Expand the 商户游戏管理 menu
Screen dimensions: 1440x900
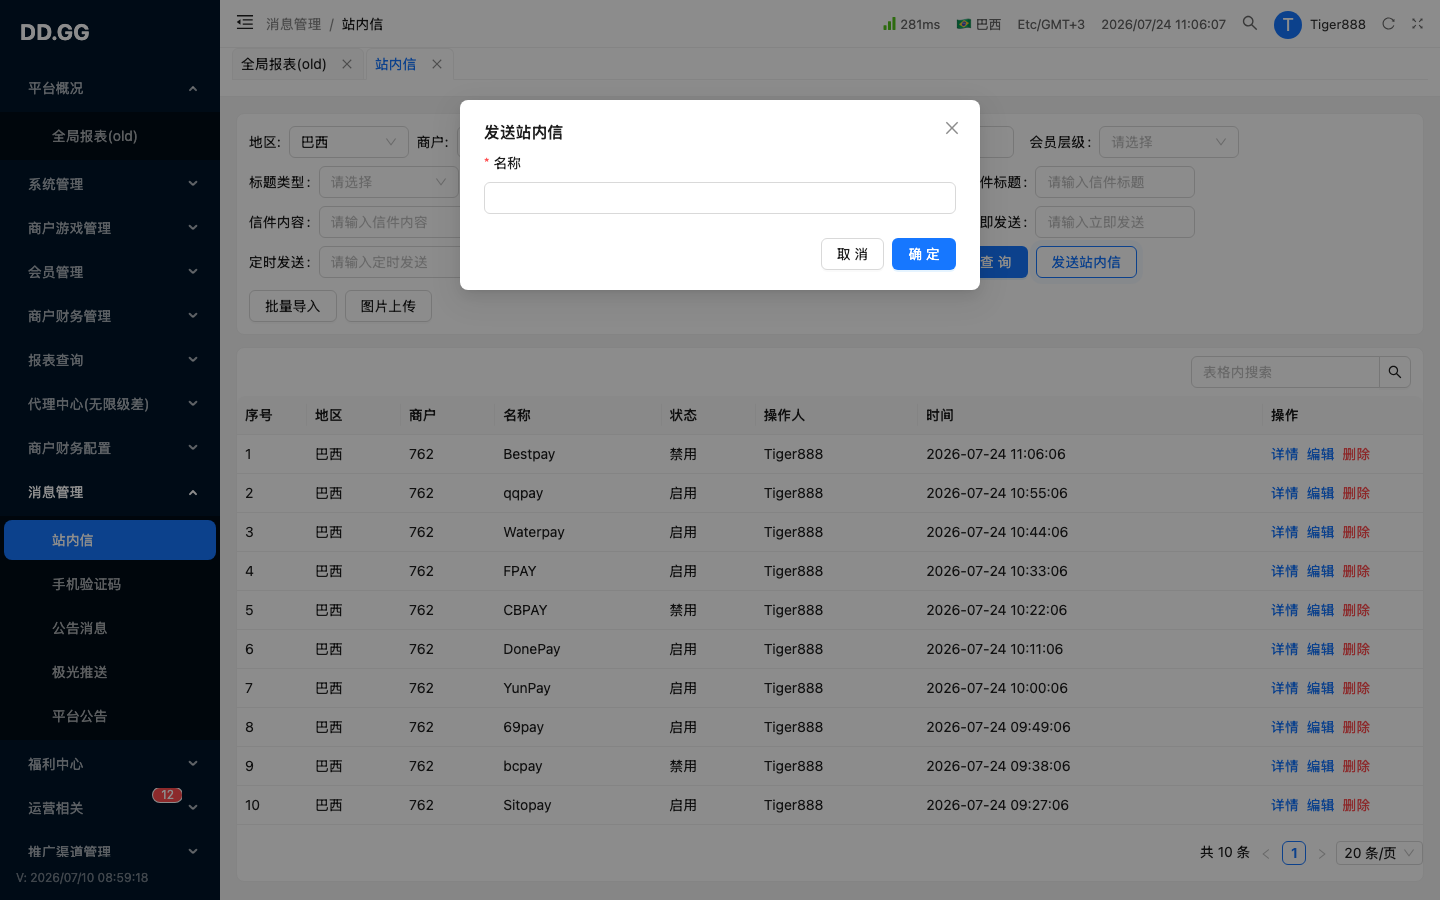coord(110,228)
